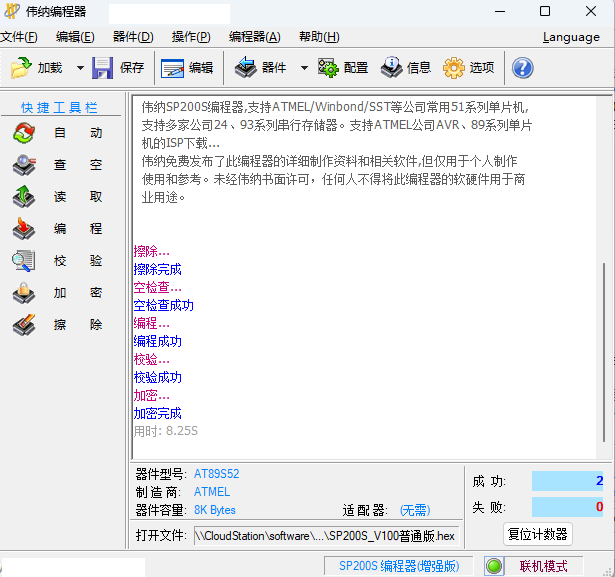Click the green 联机模式 status light

494,566
